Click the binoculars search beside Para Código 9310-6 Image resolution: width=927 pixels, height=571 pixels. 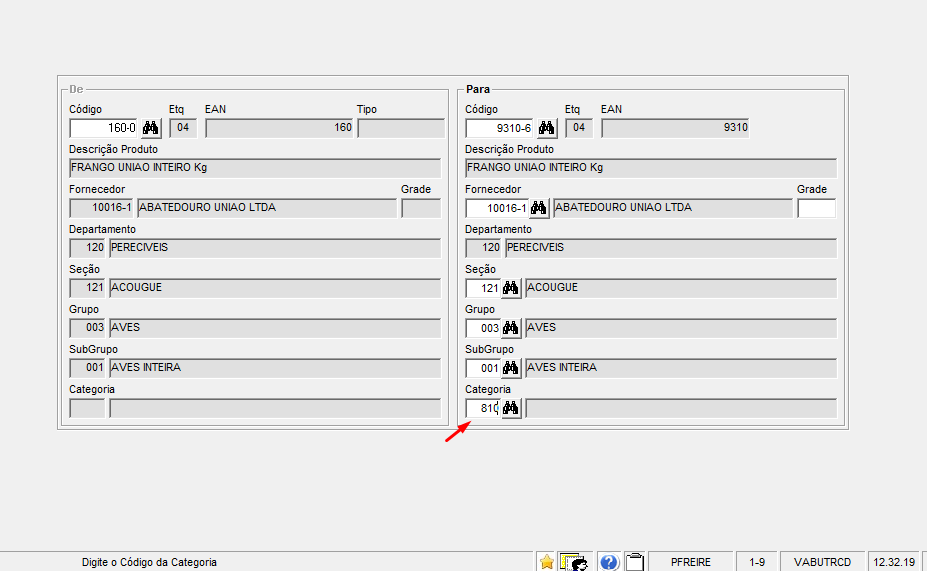coord(547,128)
